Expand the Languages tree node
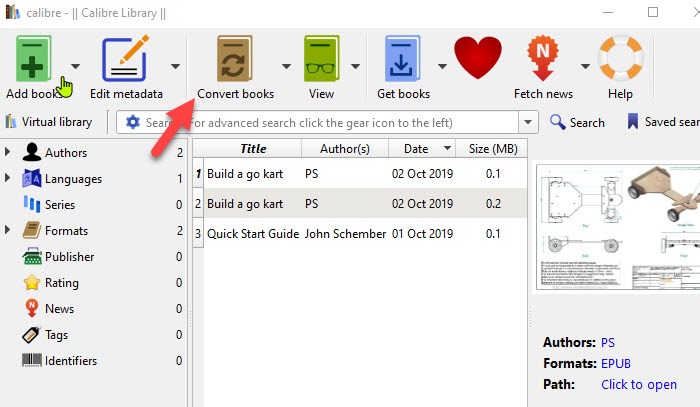Screen dimensions: 700x407 7,178
